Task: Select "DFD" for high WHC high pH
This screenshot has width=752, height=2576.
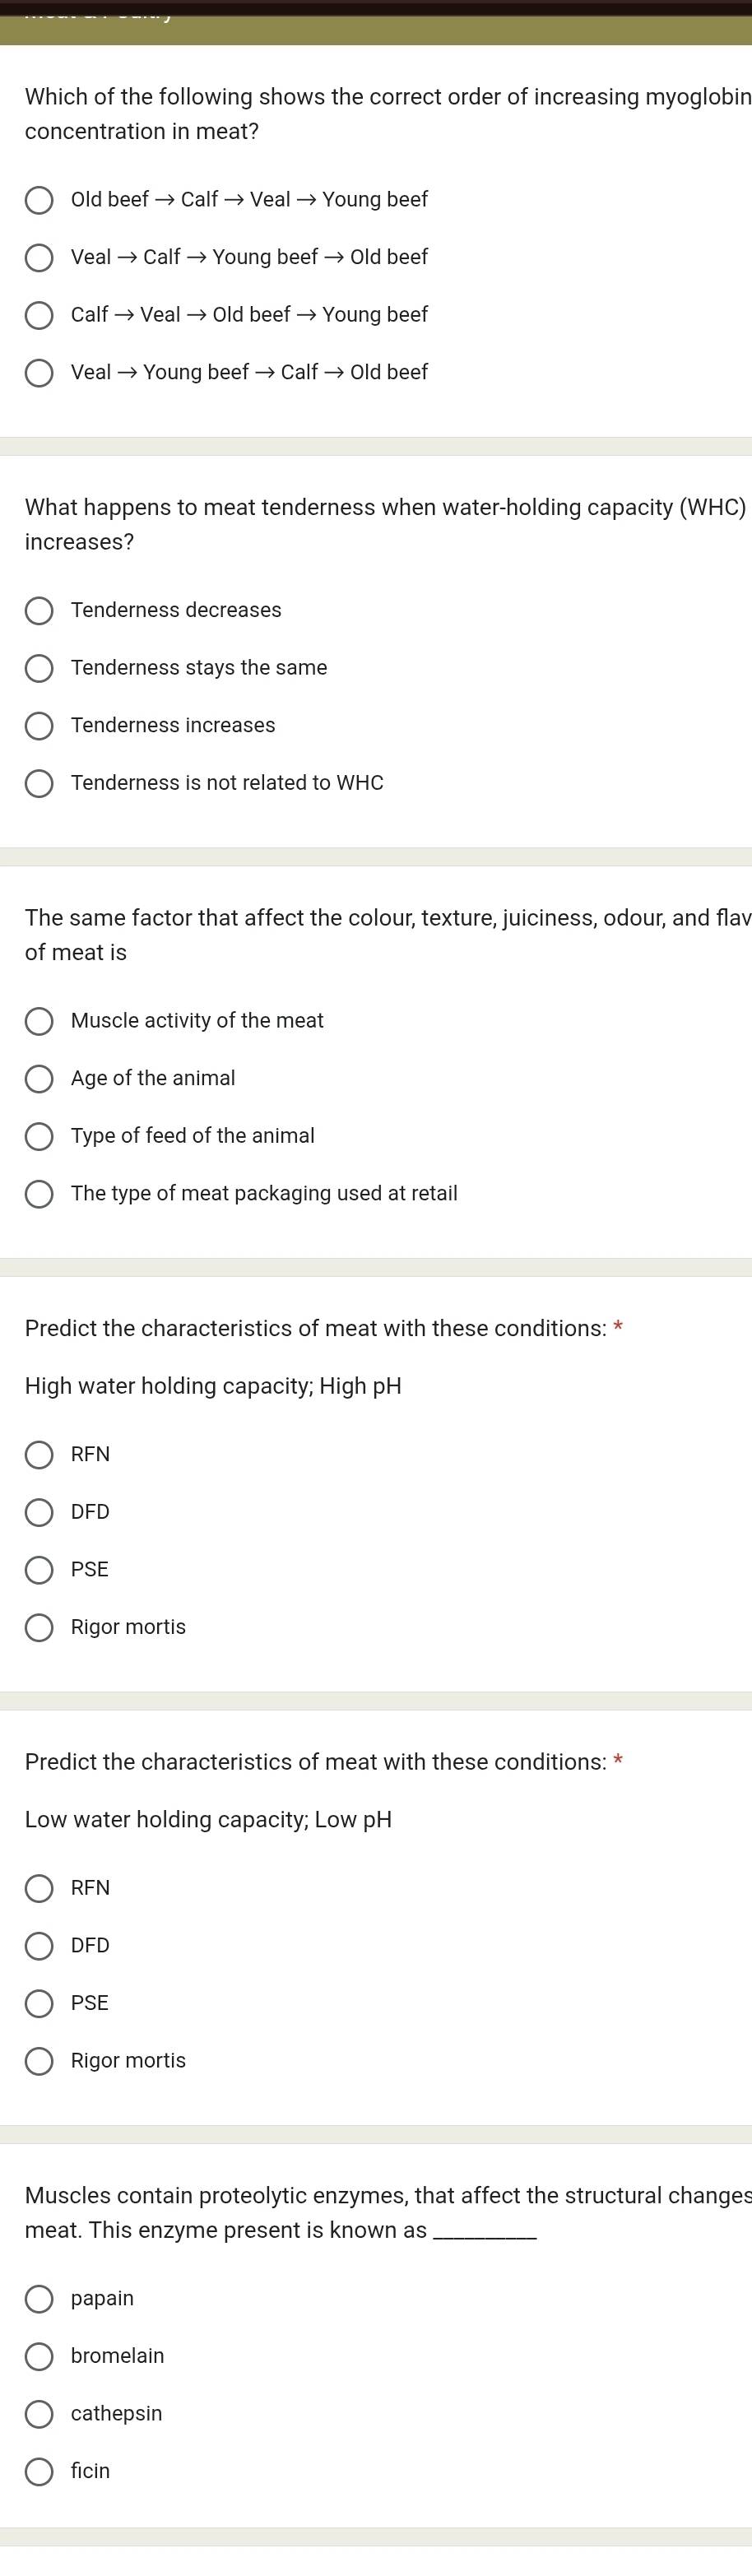Action: coord(40,1512)
